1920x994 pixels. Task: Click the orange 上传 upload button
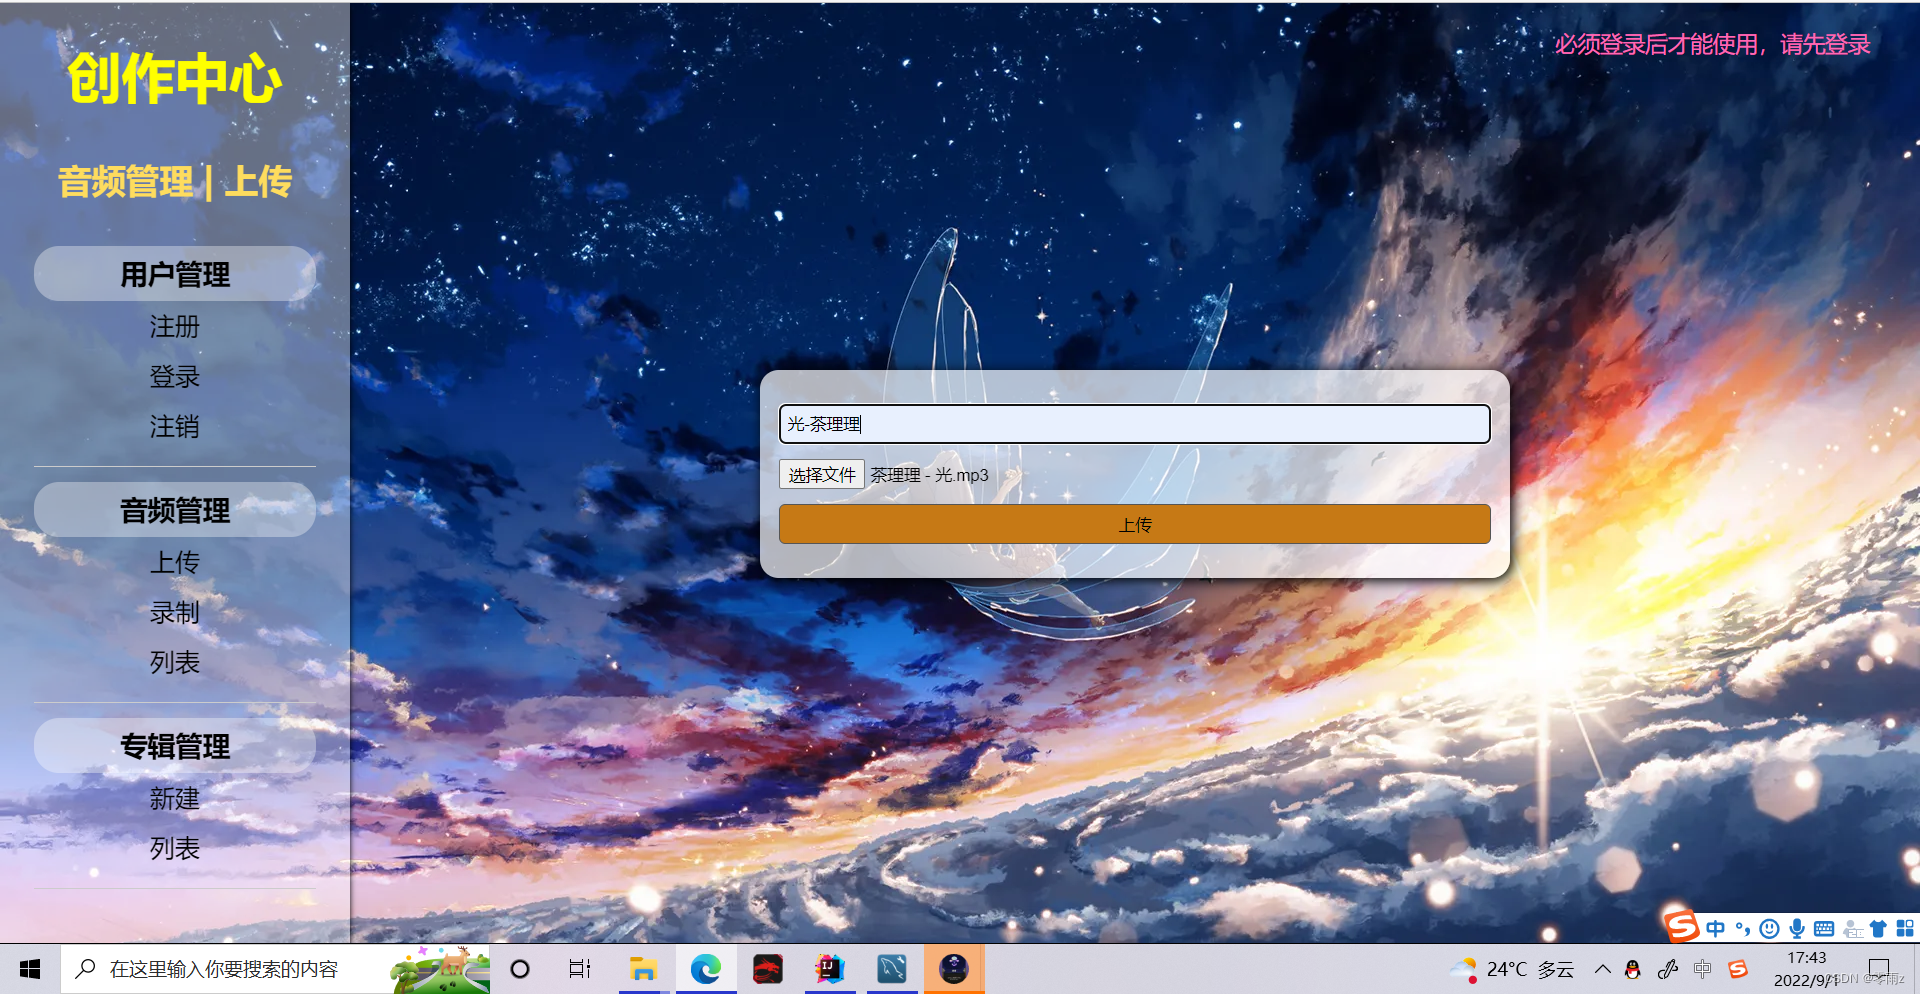point(1135,524)
